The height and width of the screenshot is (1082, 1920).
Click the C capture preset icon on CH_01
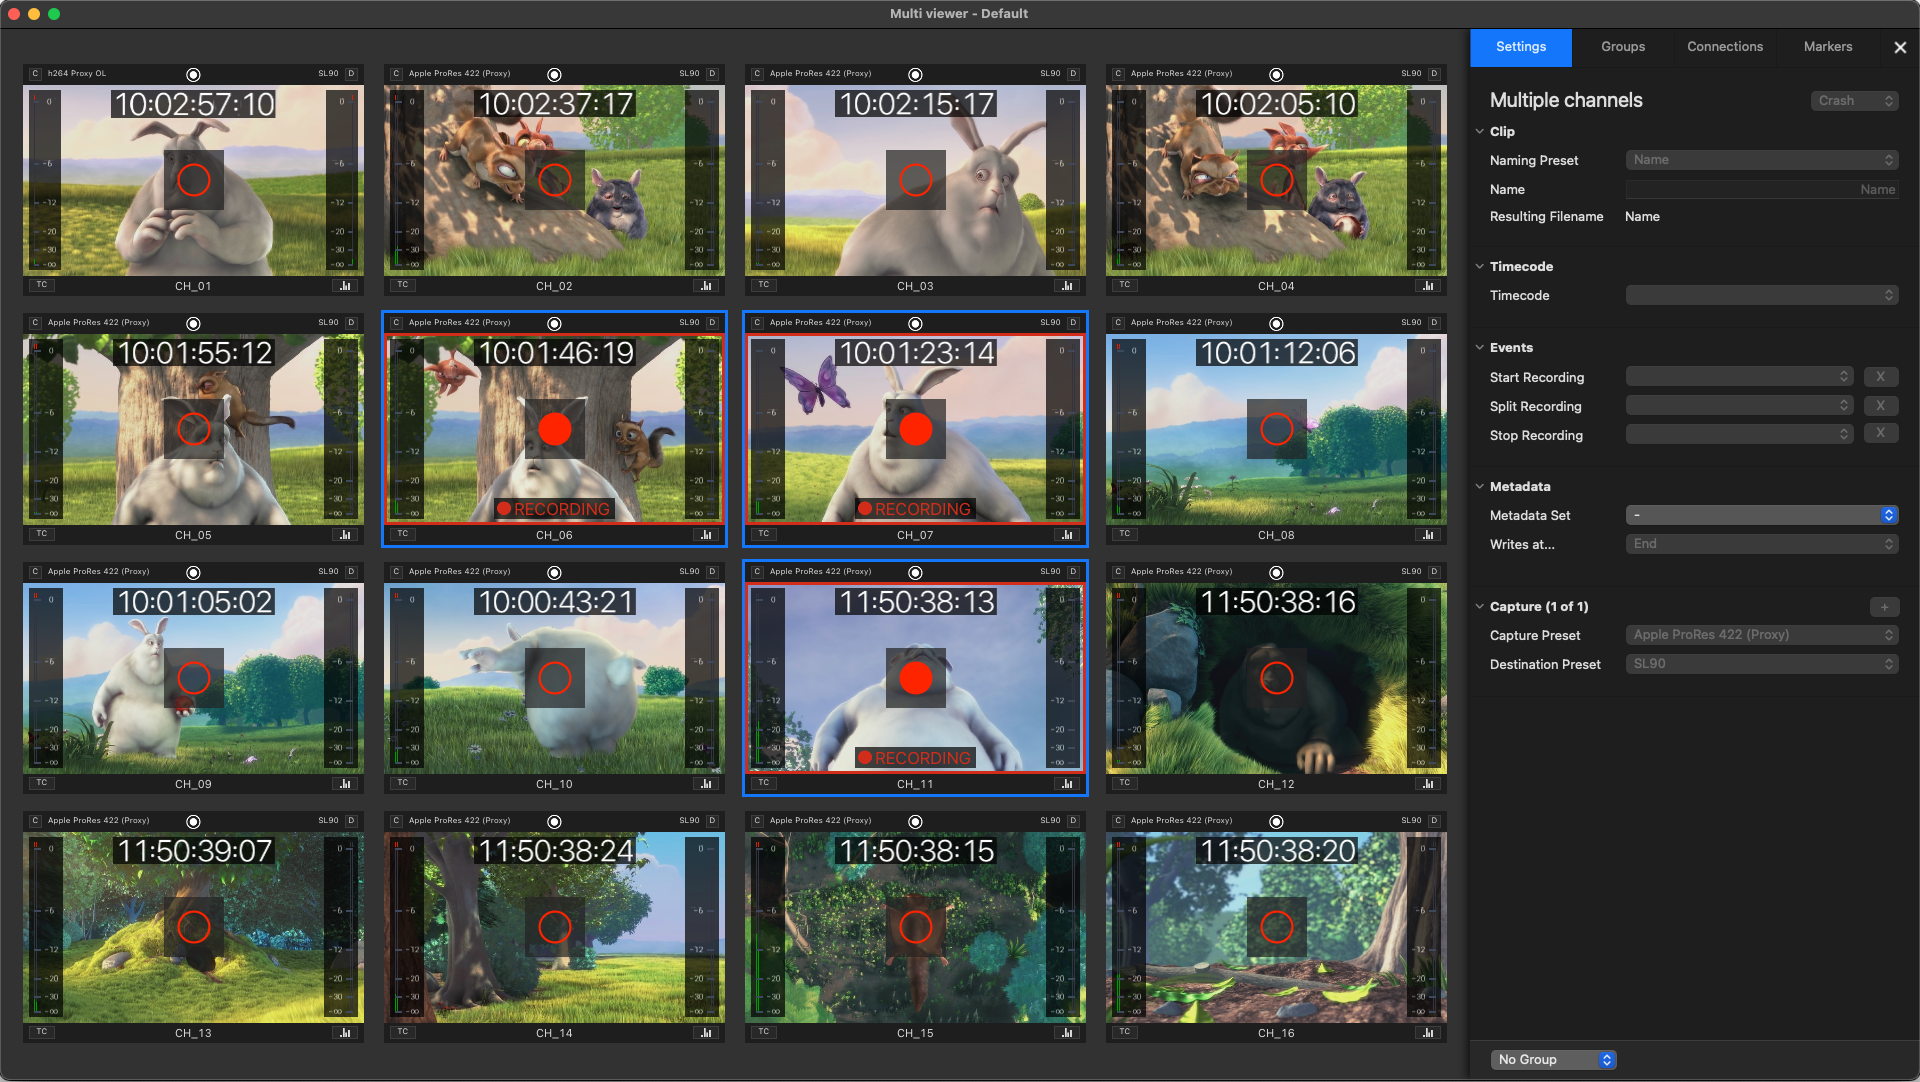[x=35, y=74]
